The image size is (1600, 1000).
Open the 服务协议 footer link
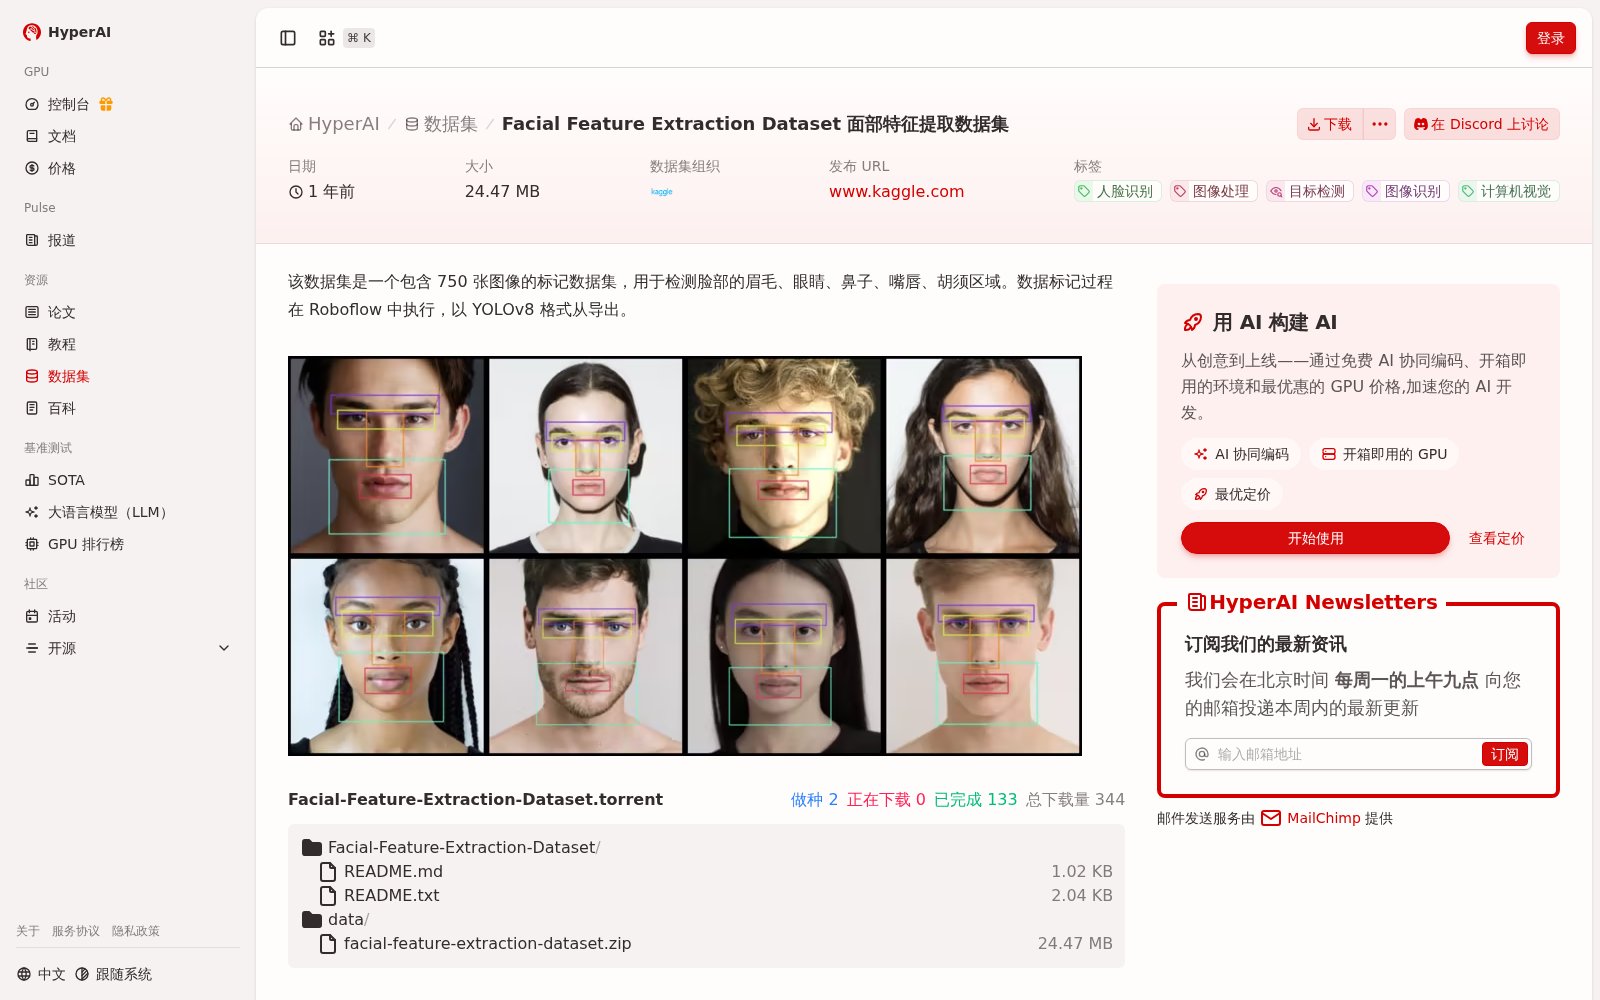(x=76, y=931)
